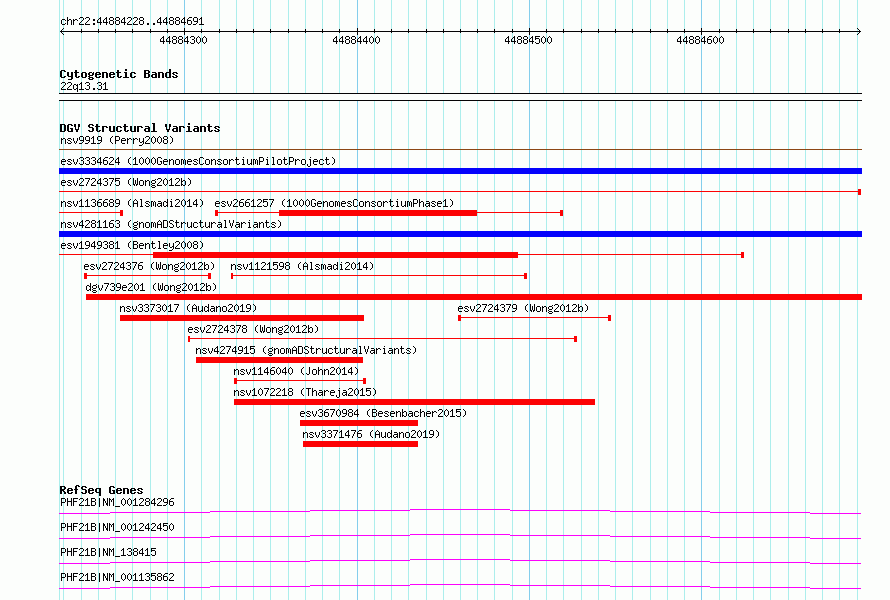Viewport: 890px width, 600px height.
Task: Click the esv1949381 thick red bar
Action: (335, 255)
